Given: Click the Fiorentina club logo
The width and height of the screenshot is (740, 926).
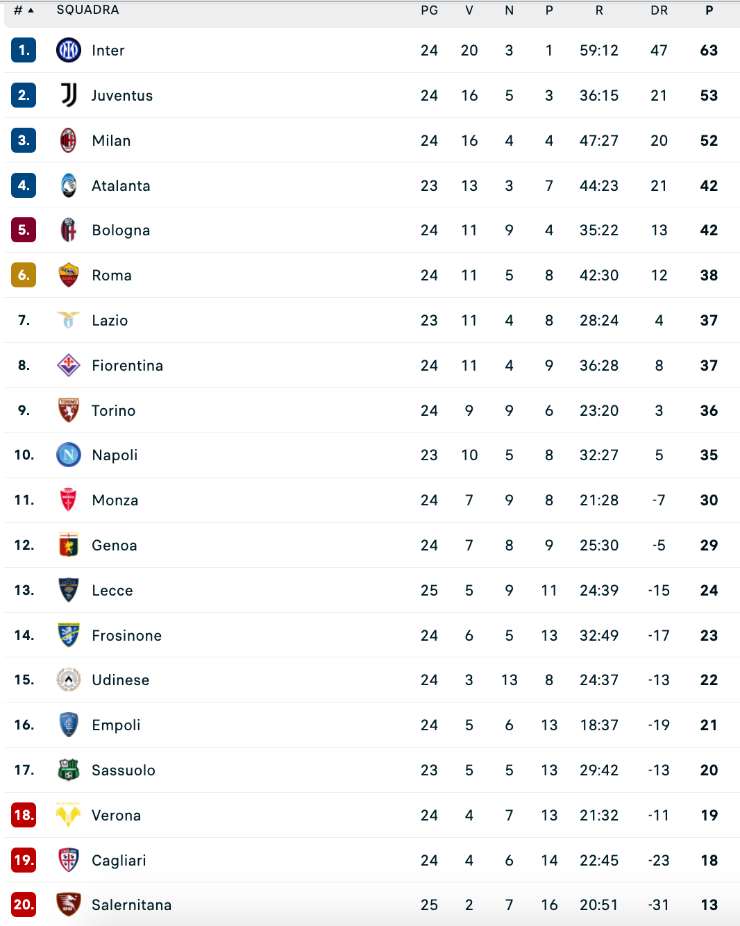Looking at the screenshot, I should (x=68, y=365).
